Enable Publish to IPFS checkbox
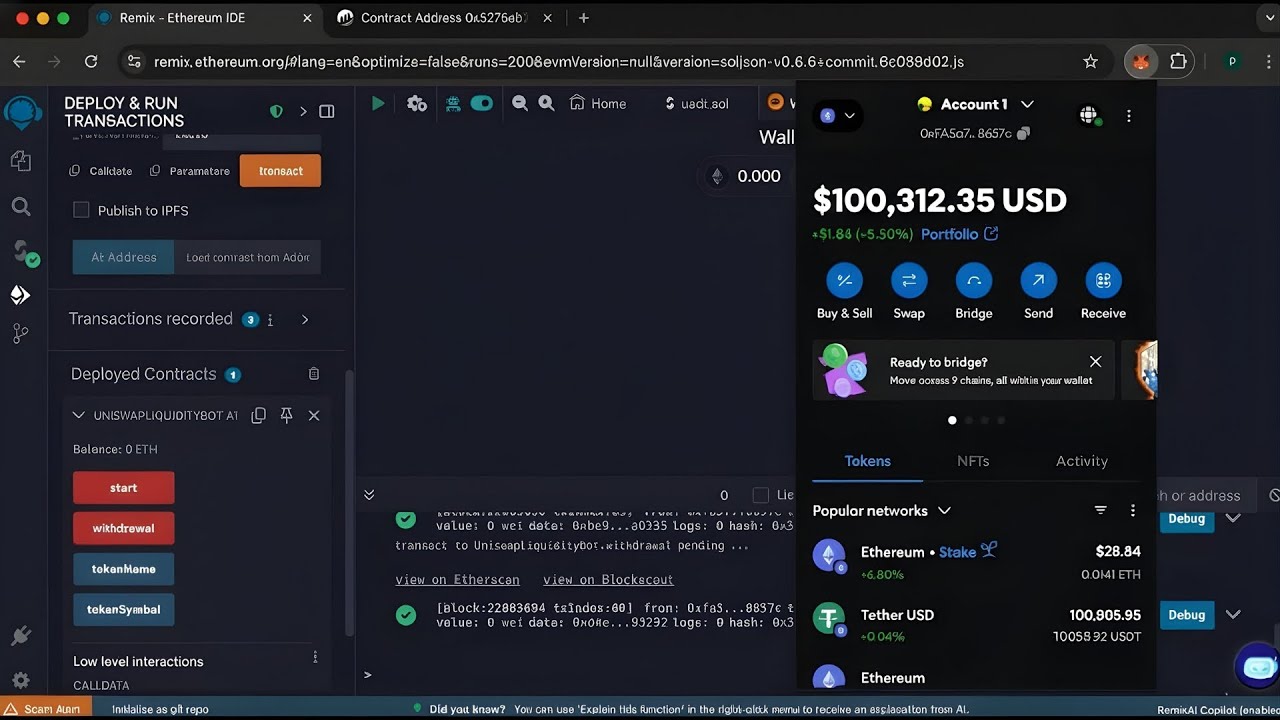This screenshot has height=720, width=1280. [x=81, y=210]
